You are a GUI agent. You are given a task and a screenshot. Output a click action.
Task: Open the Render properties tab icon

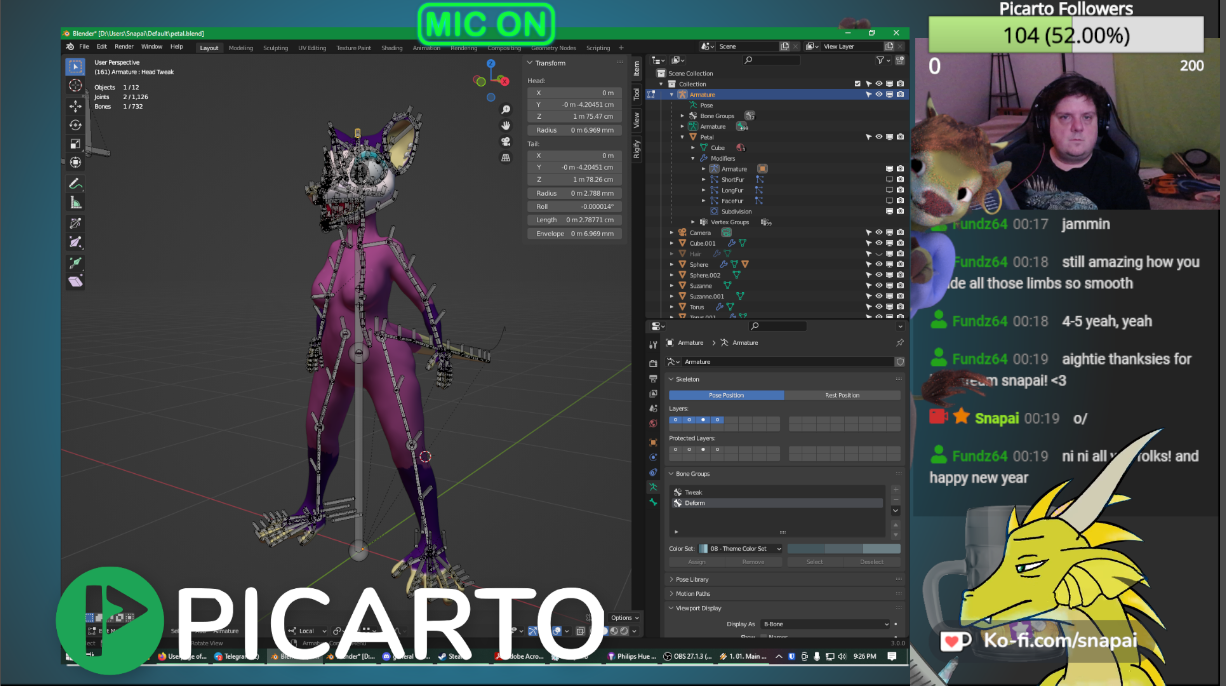click(x=653, y=363)
